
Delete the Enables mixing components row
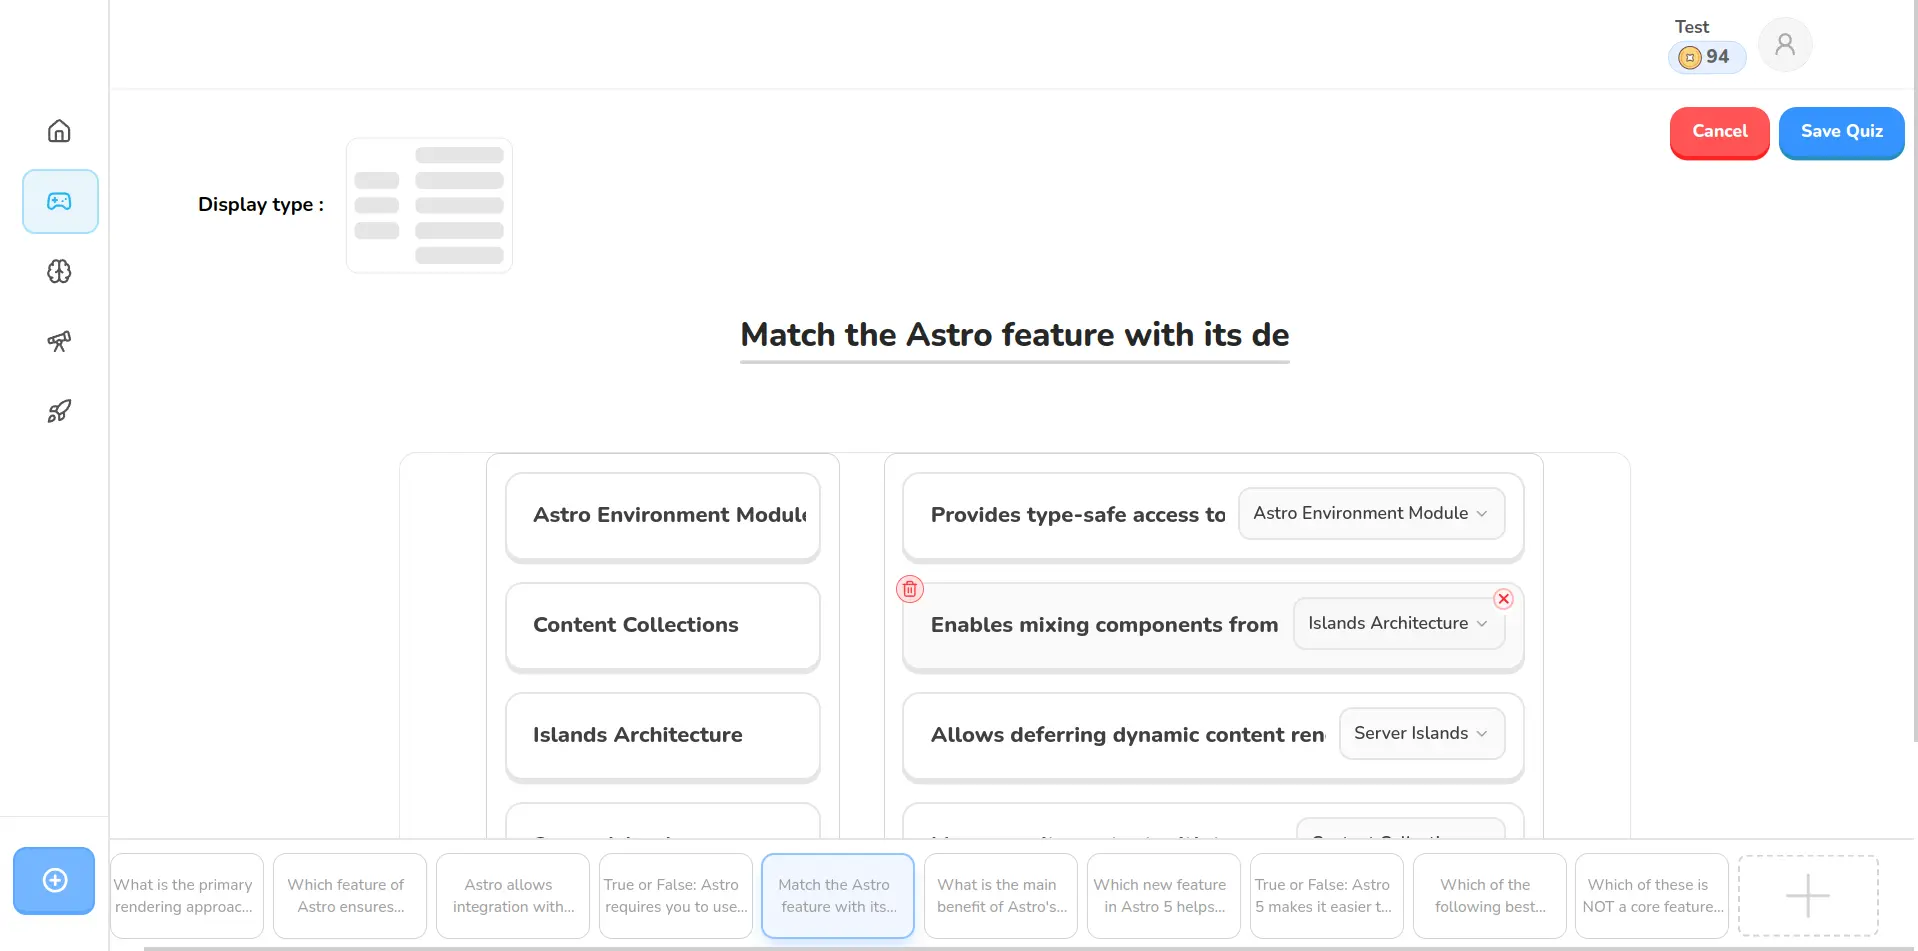pyautogui.click(x=909, y=589)
